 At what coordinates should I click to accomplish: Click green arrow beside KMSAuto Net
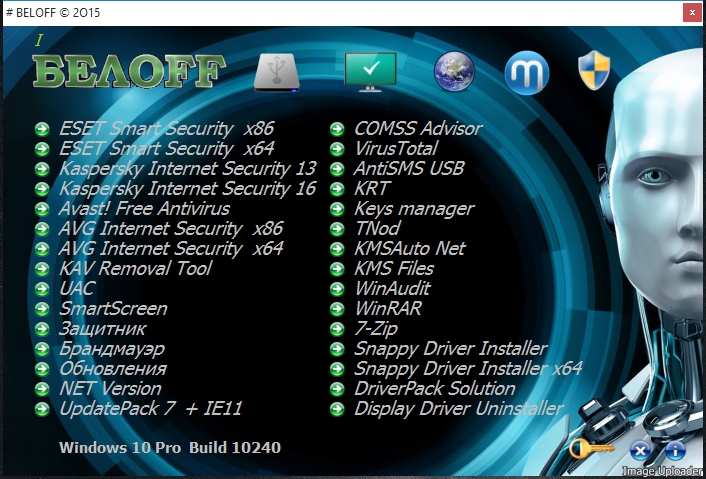(337, 249)
